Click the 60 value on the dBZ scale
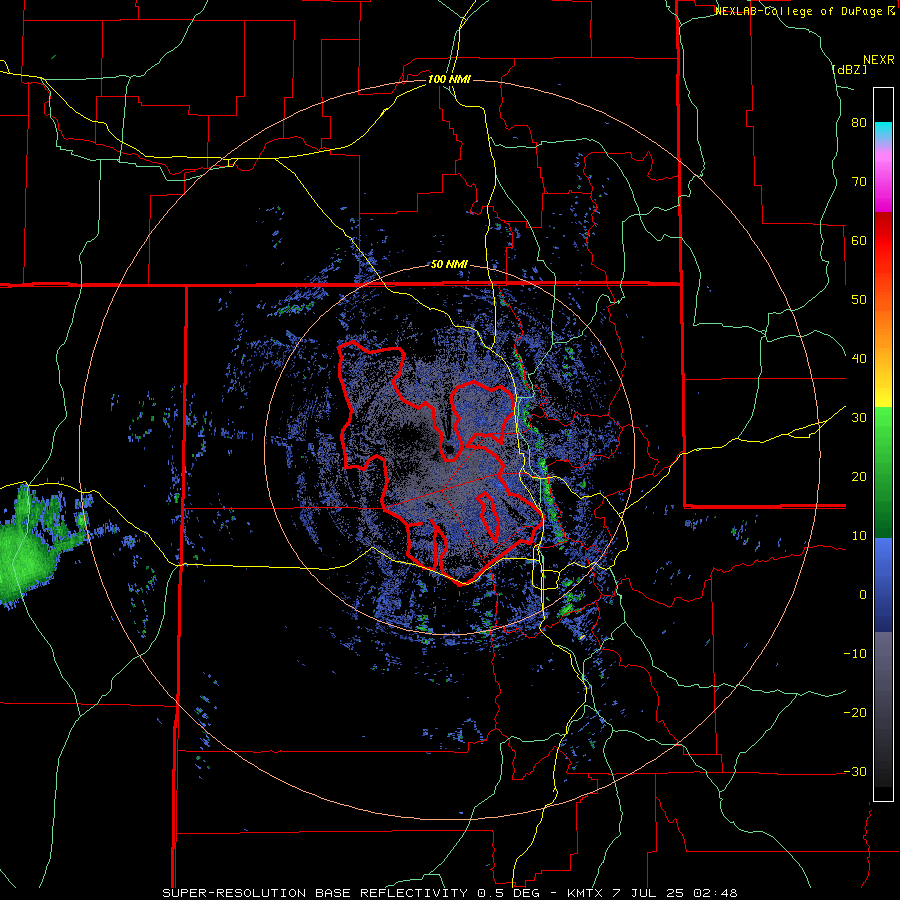The height and width of the screenshot is (900, 900). click(x=859, y=240)
